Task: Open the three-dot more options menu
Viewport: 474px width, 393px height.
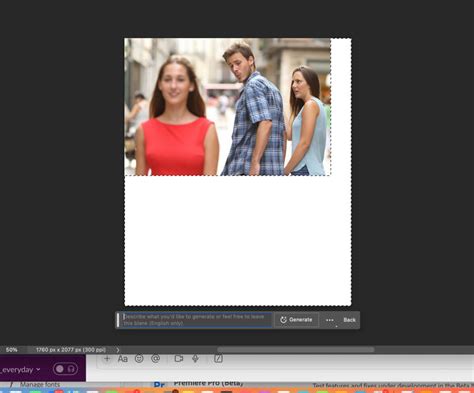Action: pos(330,320)
